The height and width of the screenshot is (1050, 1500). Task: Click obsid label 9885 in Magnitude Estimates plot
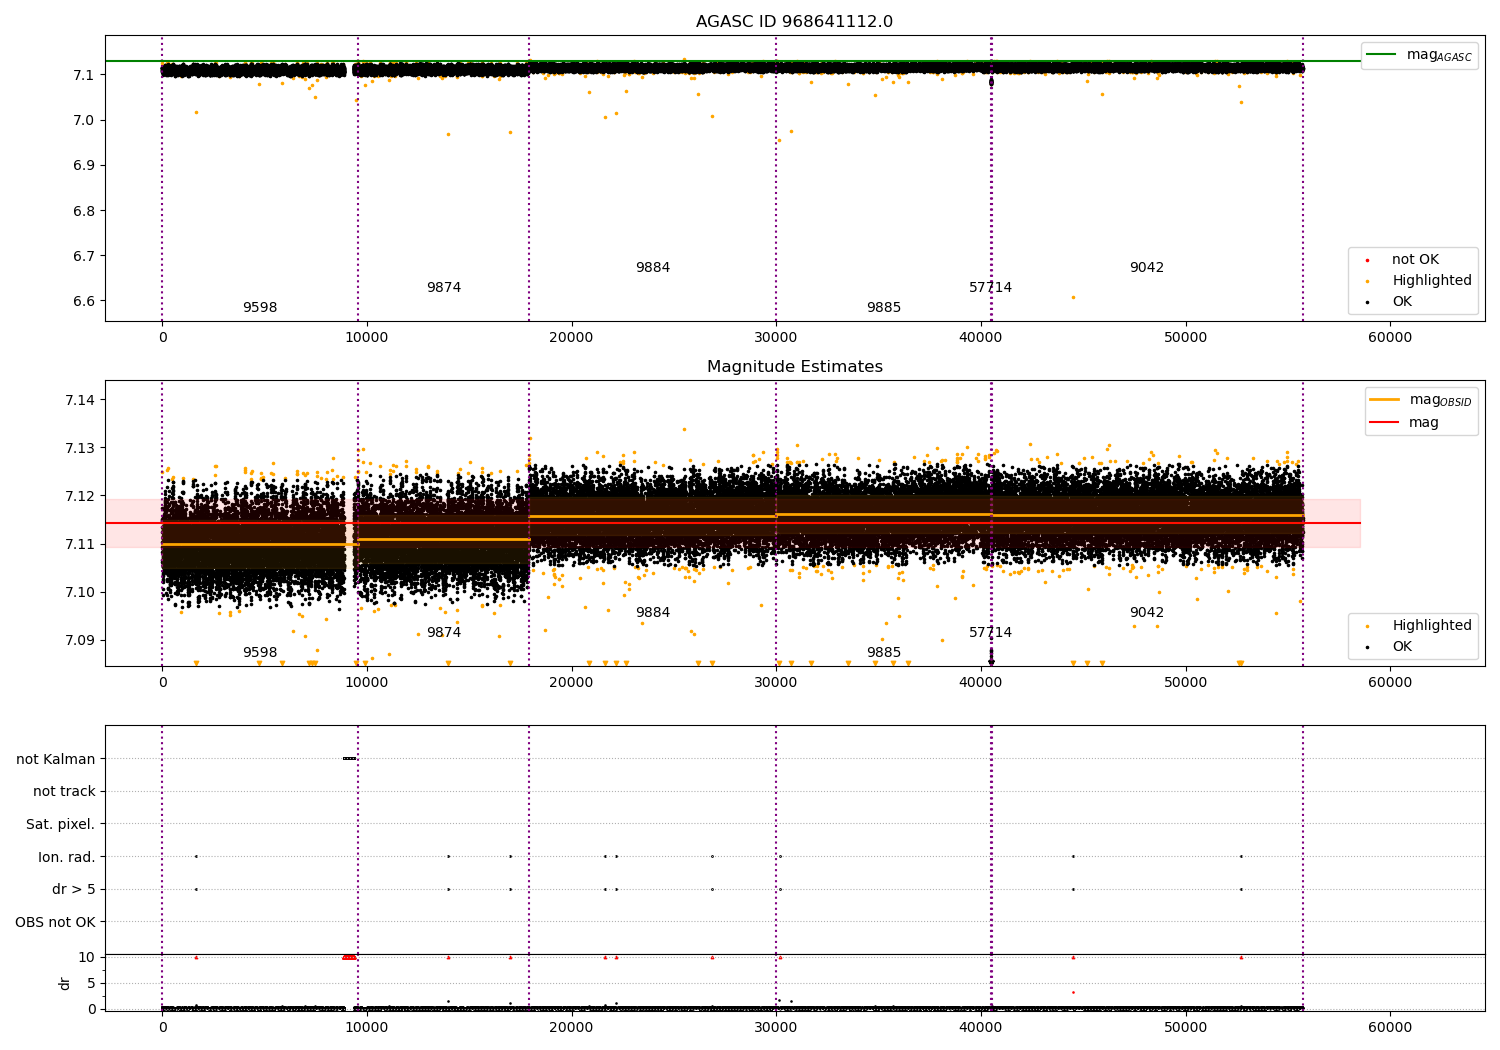pos(884,653)
